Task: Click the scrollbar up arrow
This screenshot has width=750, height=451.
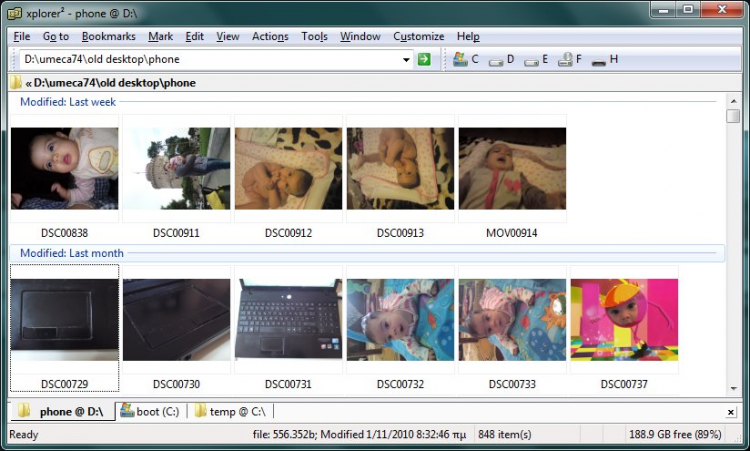Action: coord(733,101)
